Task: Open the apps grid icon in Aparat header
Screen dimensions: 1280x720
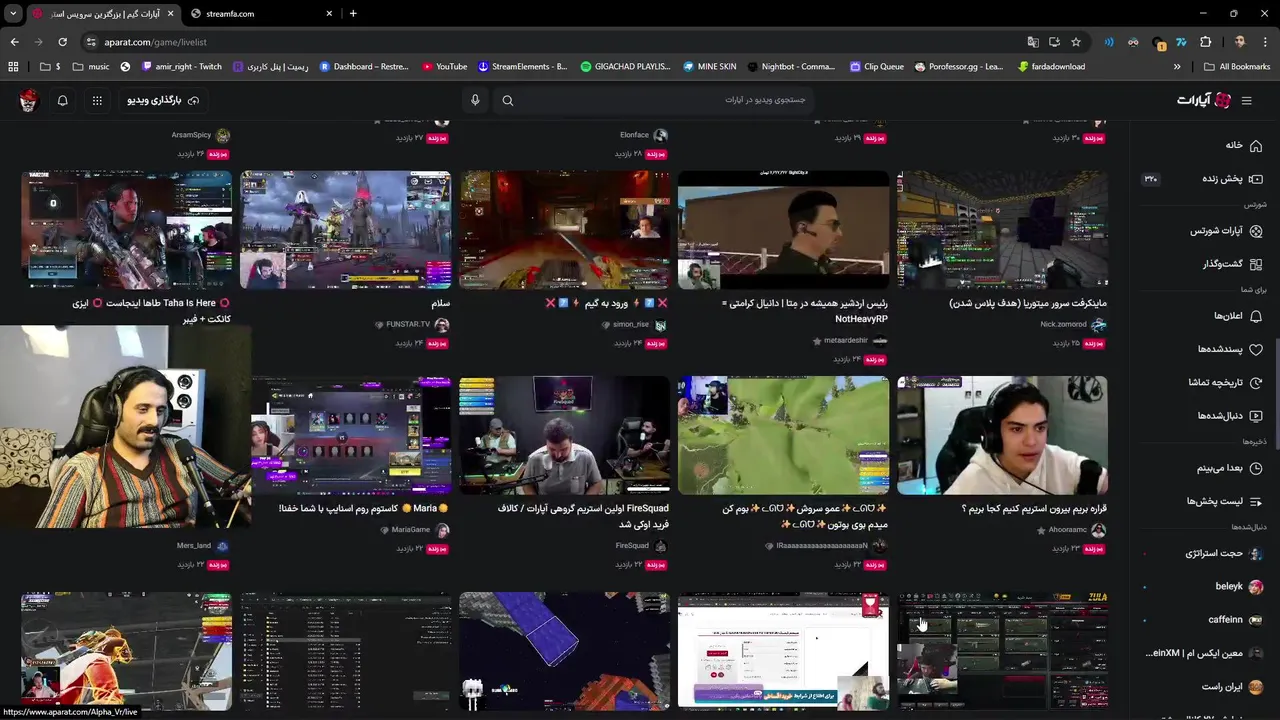Action: [97, 100]
